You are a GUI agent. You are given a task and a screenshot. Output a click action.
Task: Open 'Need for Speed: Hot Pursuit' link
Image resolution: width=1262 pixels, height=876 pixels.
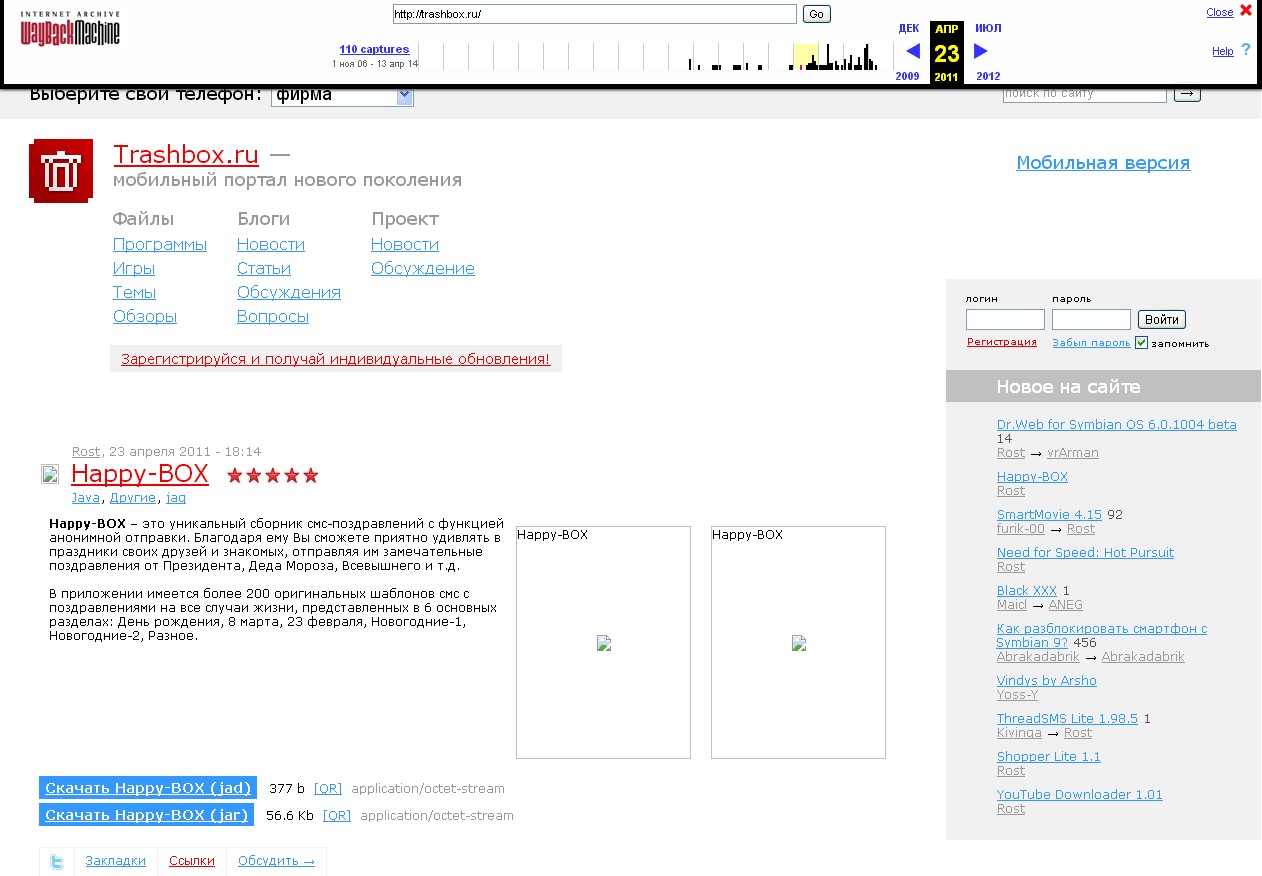pyautogui.click(x=1085, y=553)
